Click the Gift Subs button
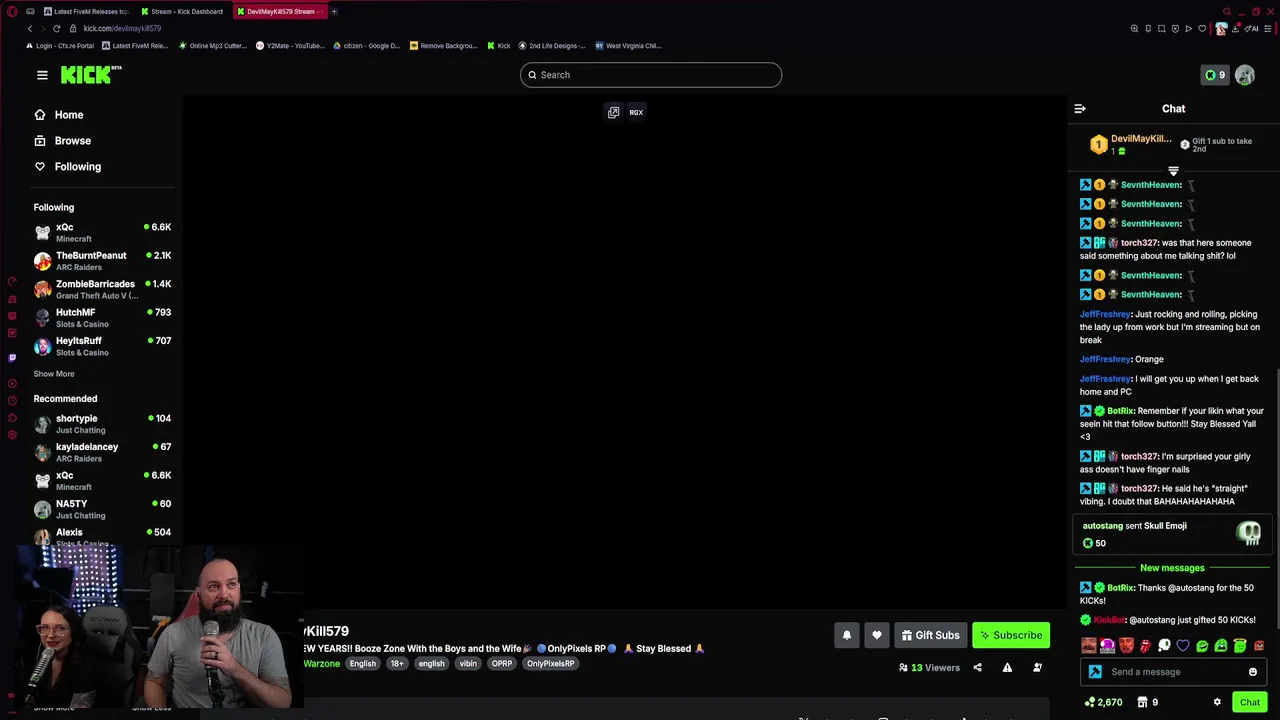The width and height of the screenshot is (1280, 720). [x=930, y=635]
